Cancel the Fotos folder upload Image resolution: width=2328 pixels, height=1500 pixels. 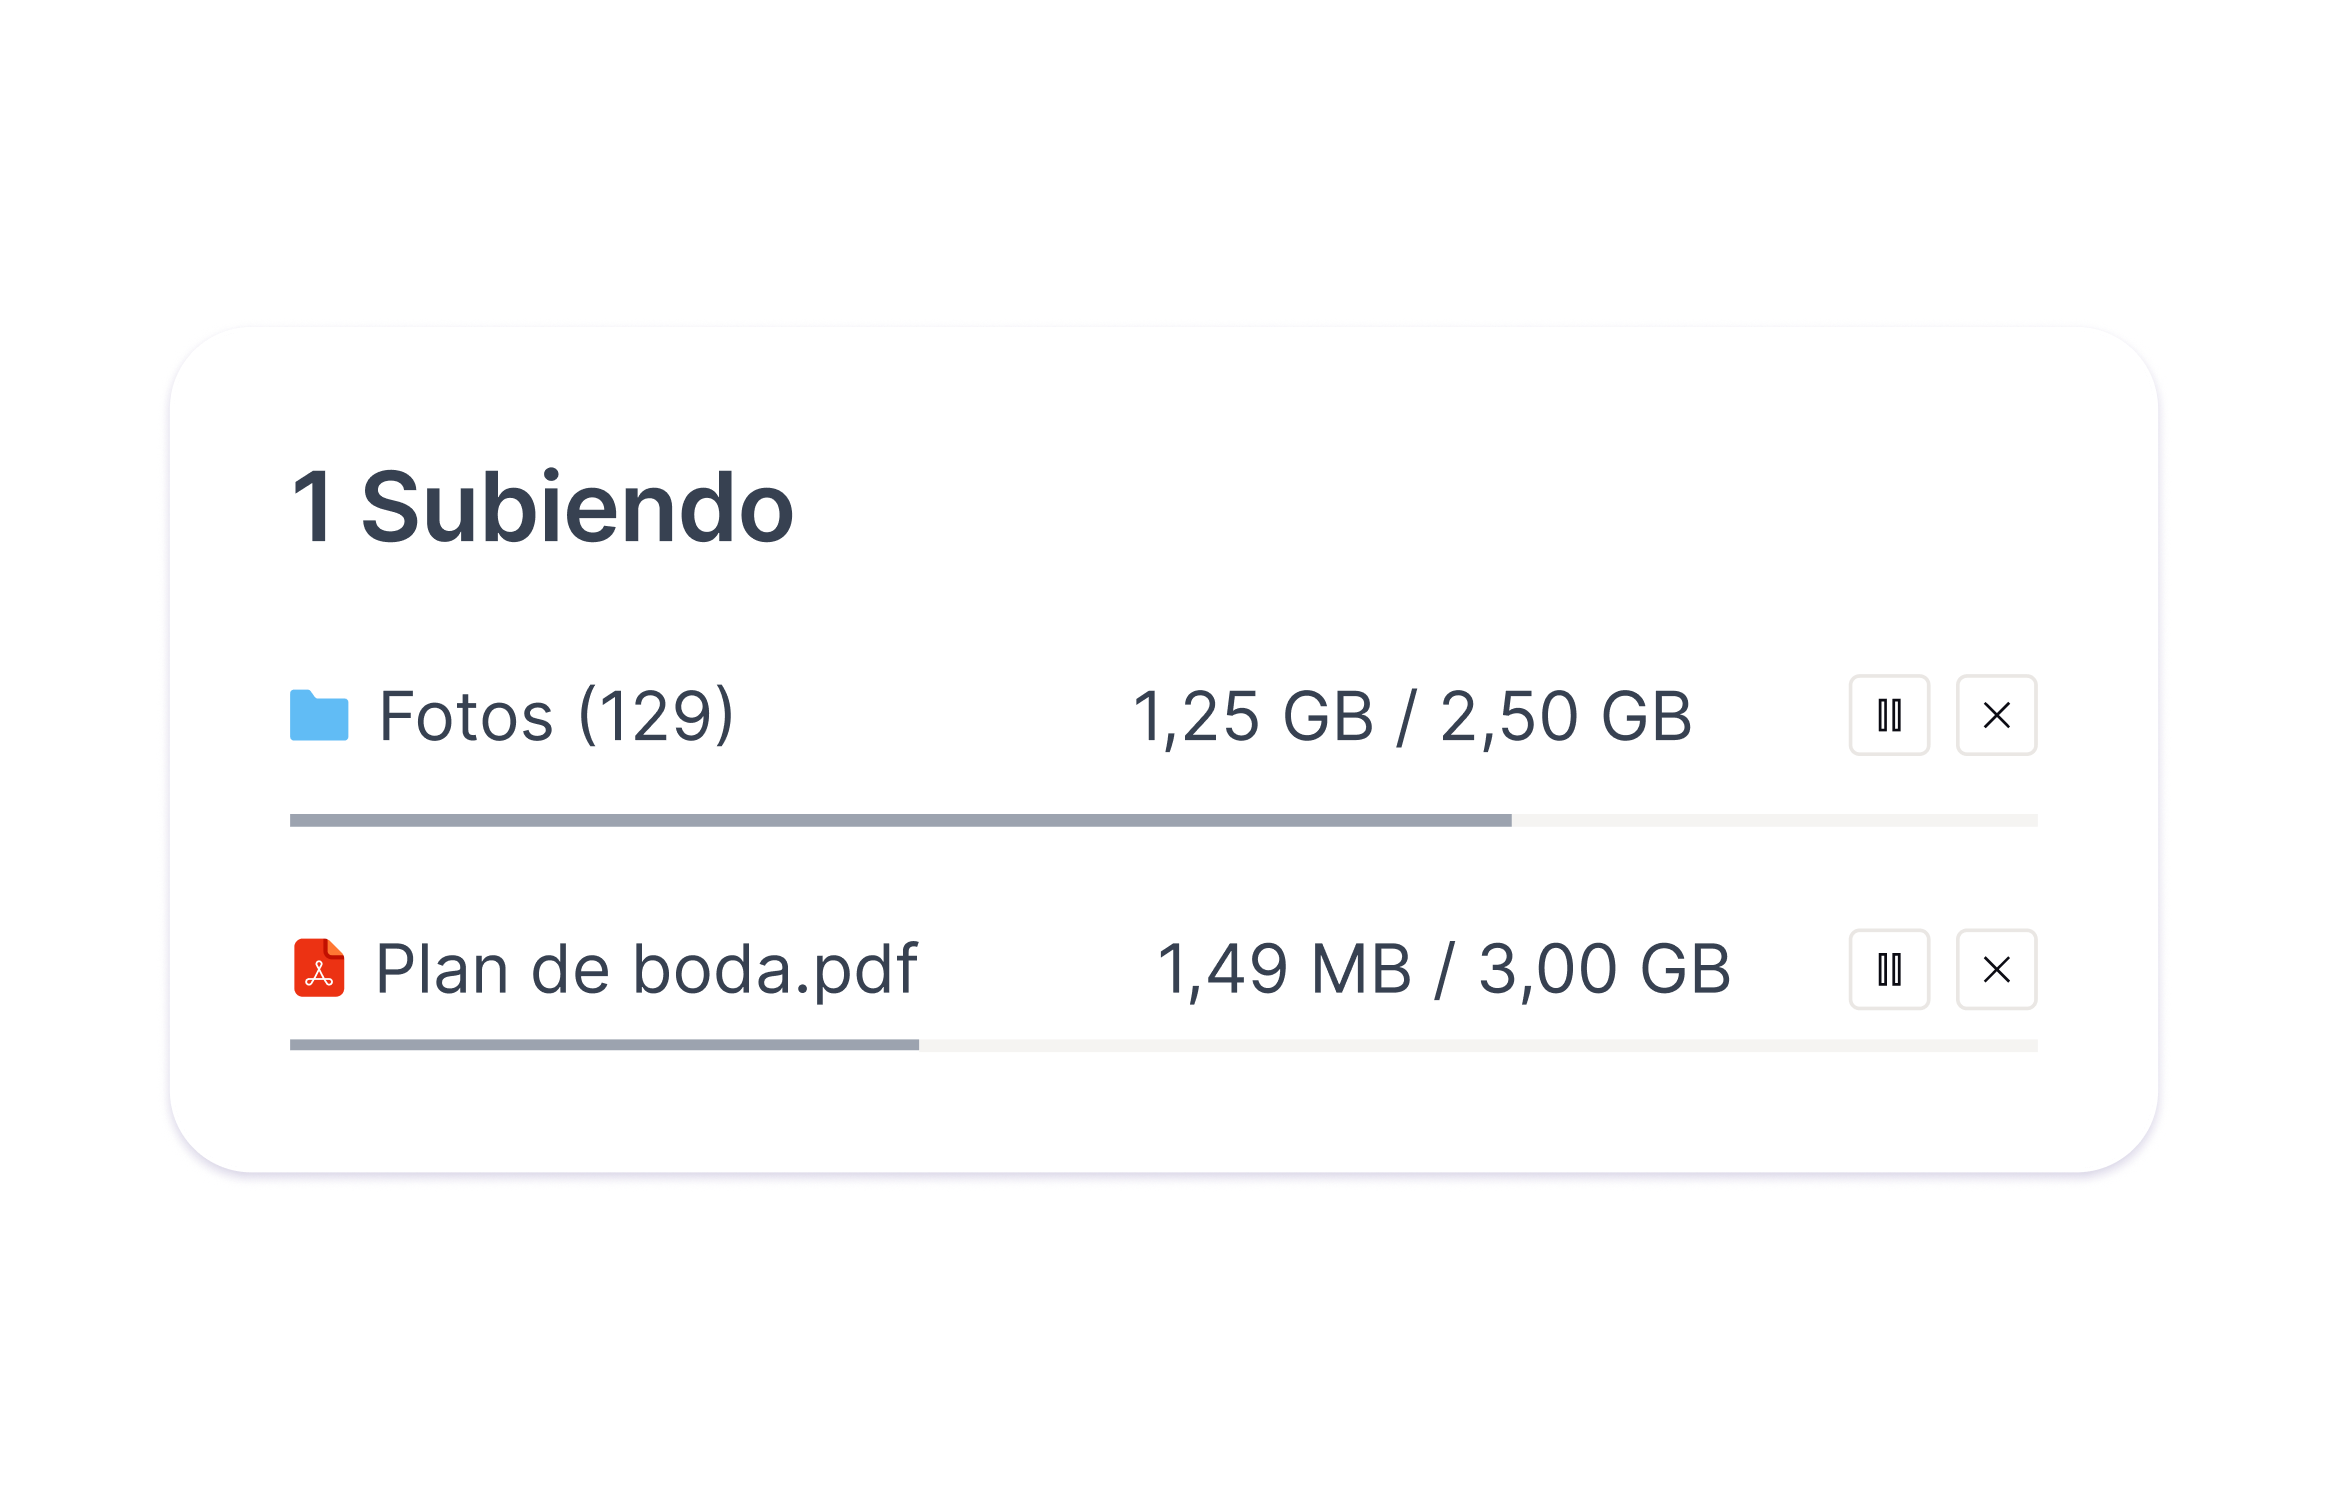point(1996,715)
